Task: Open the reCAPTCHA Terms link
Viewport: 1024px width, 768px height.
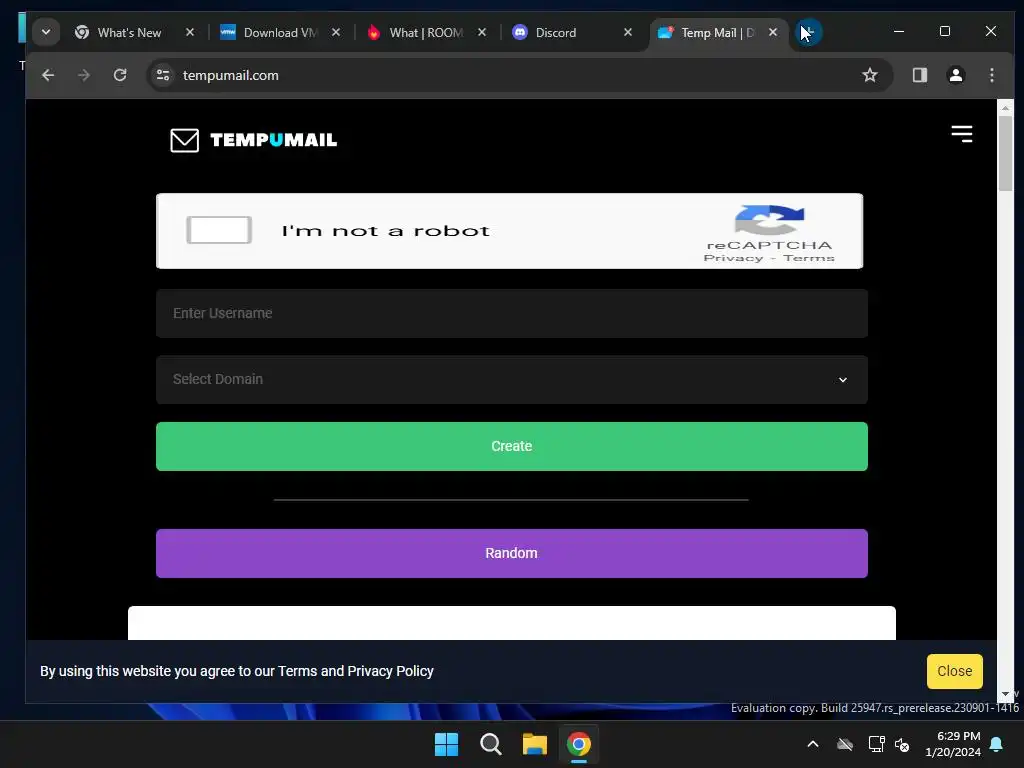Action: [x=808, y=258]
